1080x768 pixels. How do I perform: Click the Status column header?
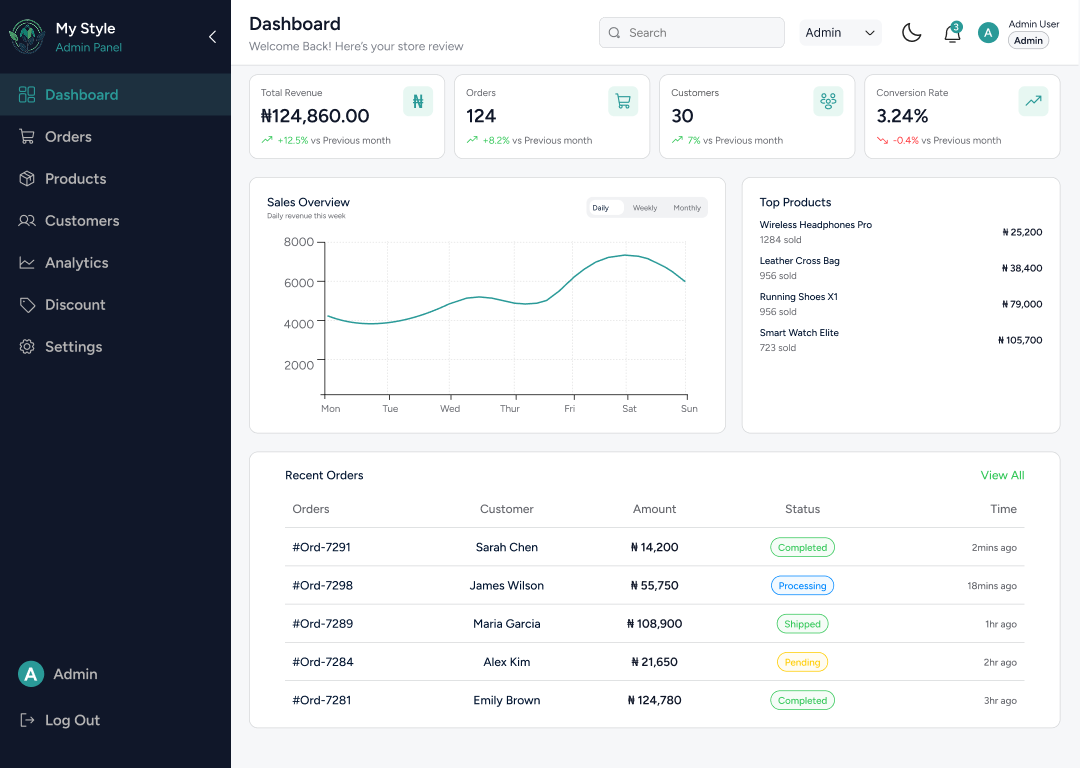pyautogui.click(x=802, y=509)
